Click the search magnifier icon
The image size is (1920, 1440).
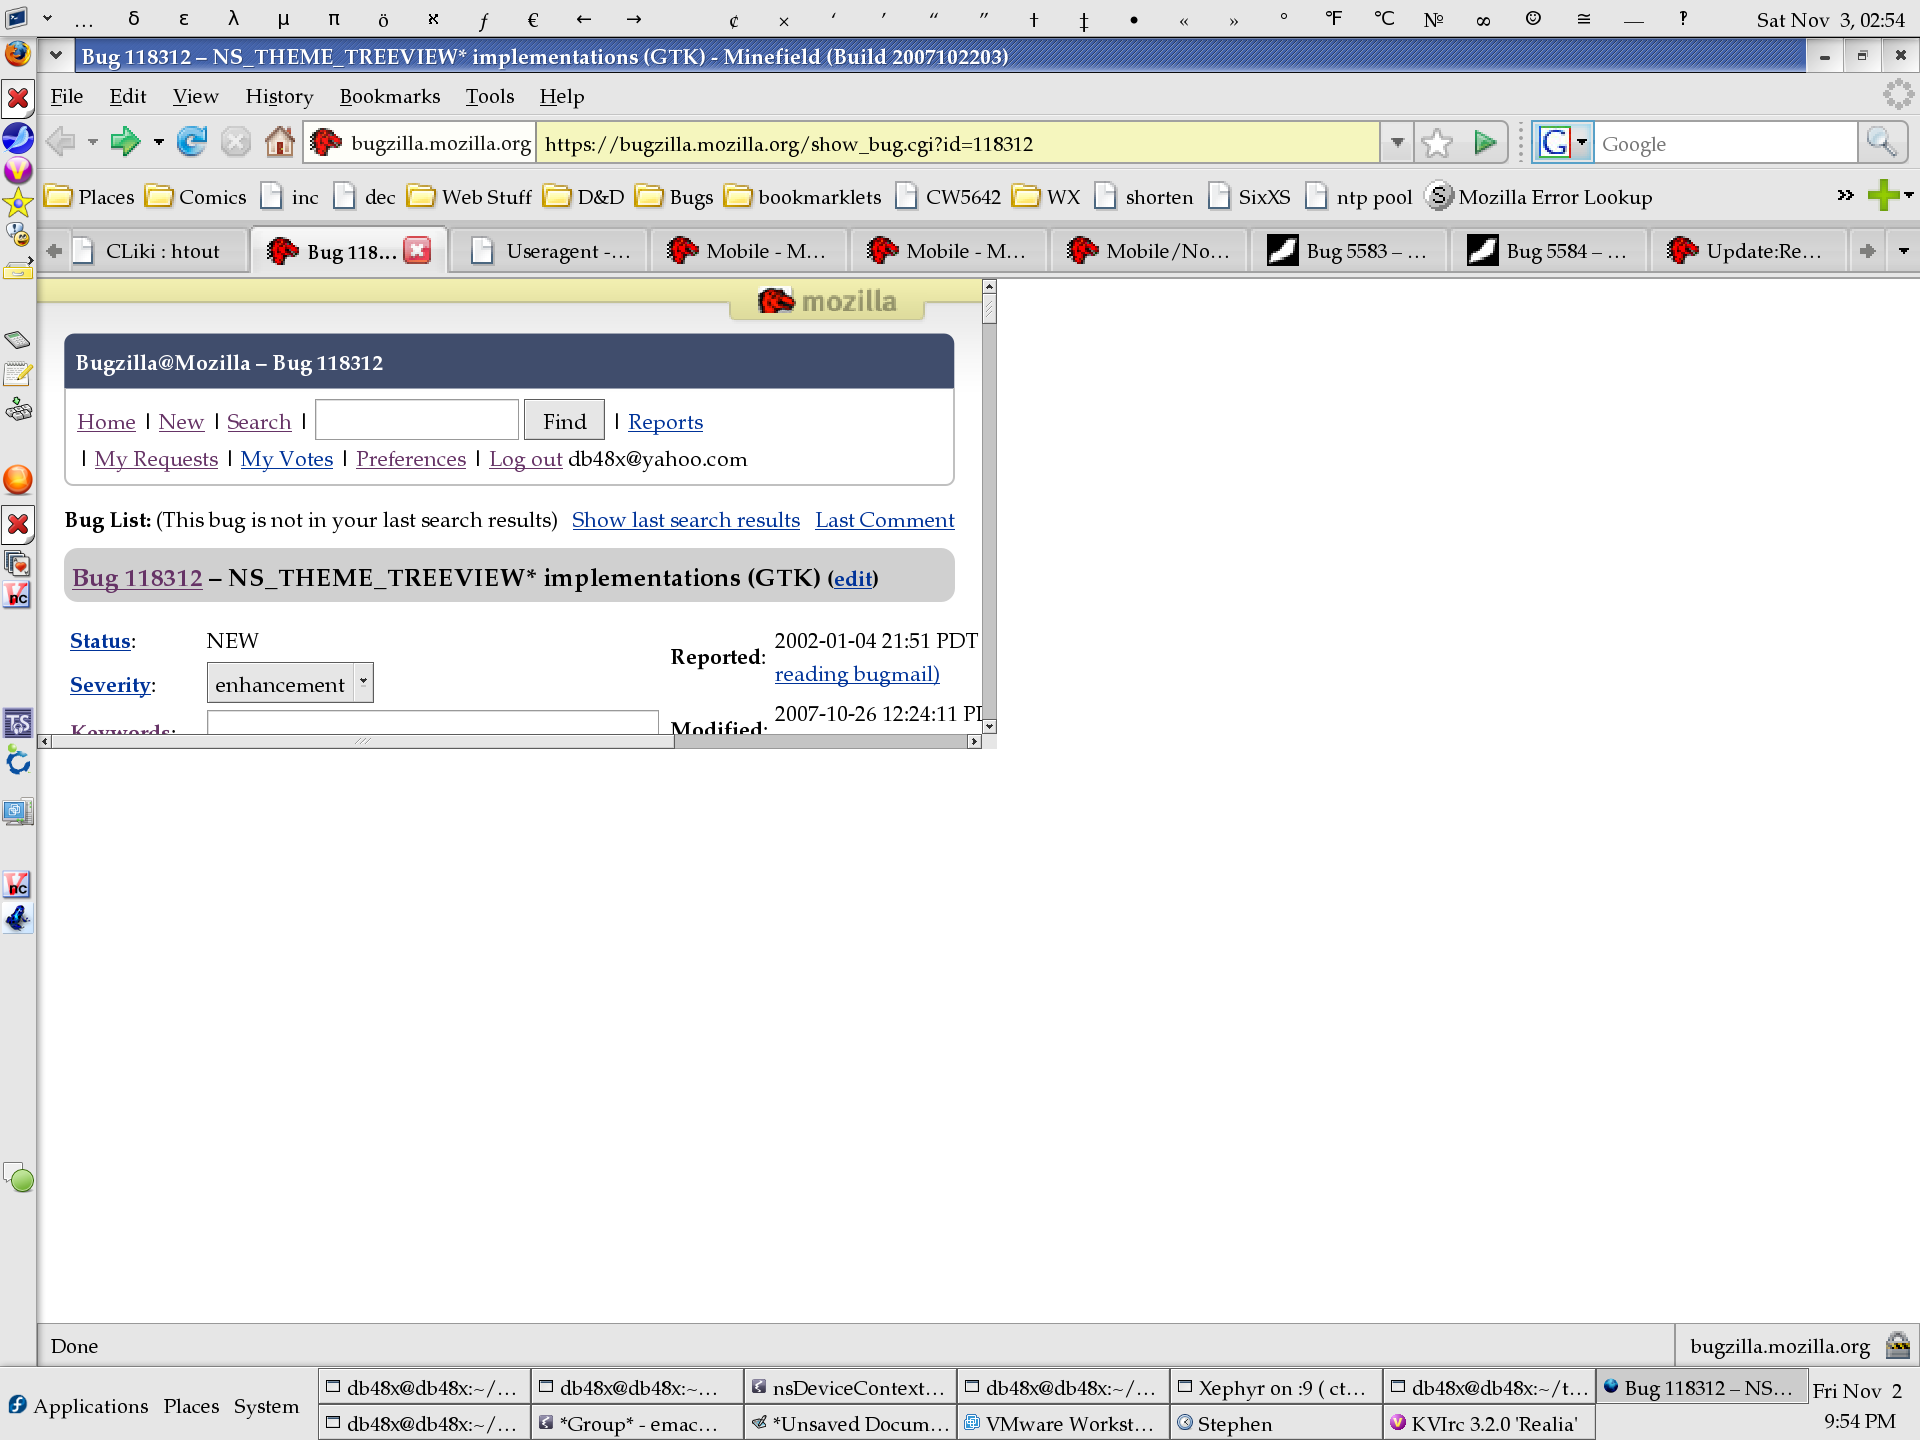point(1882,143)
